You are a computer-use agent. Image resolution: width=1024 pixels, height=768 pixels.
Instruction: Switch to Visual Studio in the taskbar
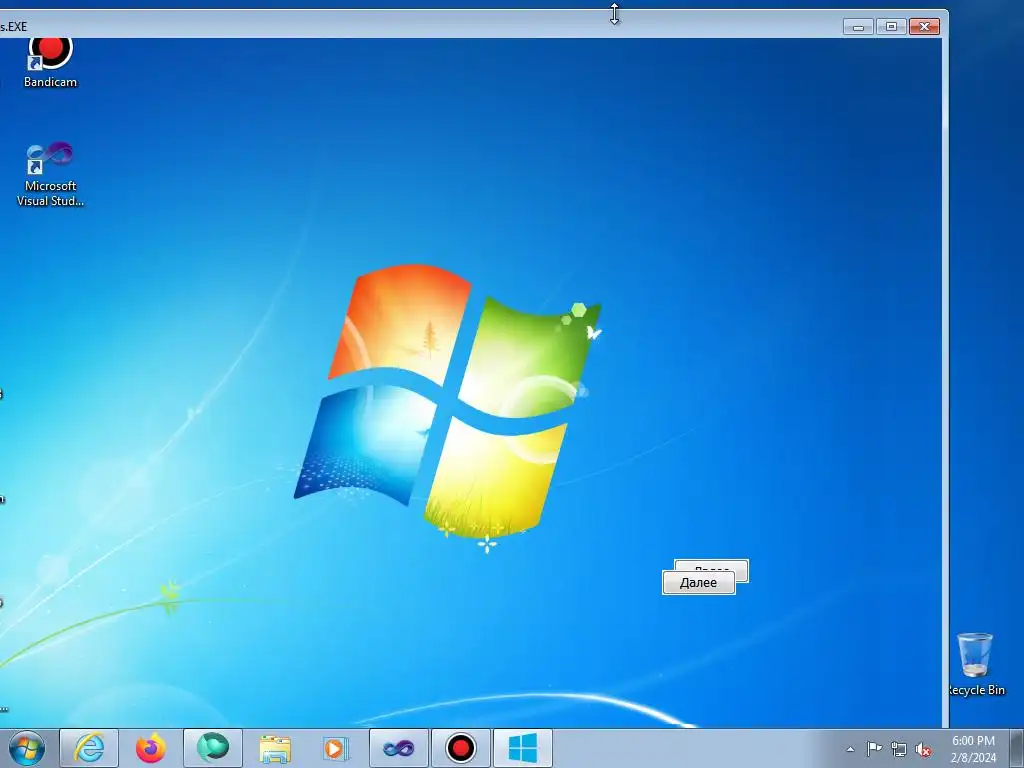[x=398, y=748]
